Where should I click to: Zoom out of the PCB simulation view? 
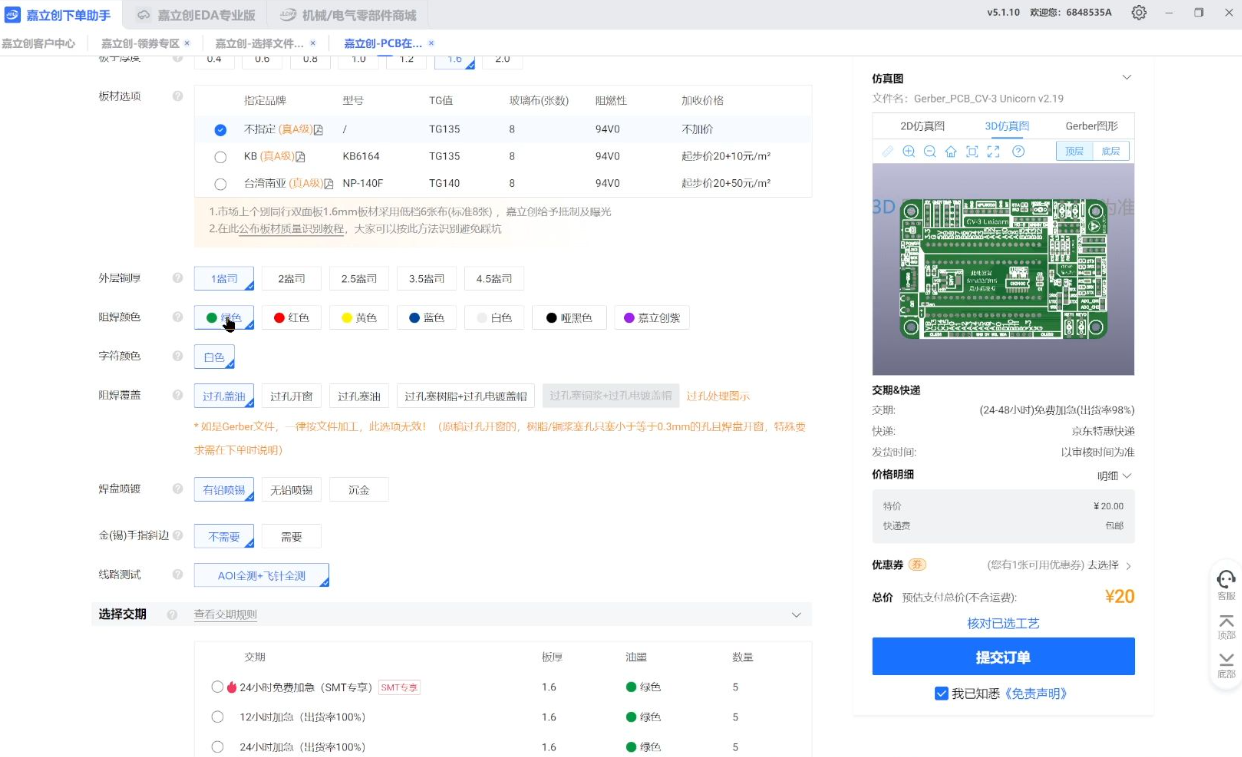(x=929, y=151)
